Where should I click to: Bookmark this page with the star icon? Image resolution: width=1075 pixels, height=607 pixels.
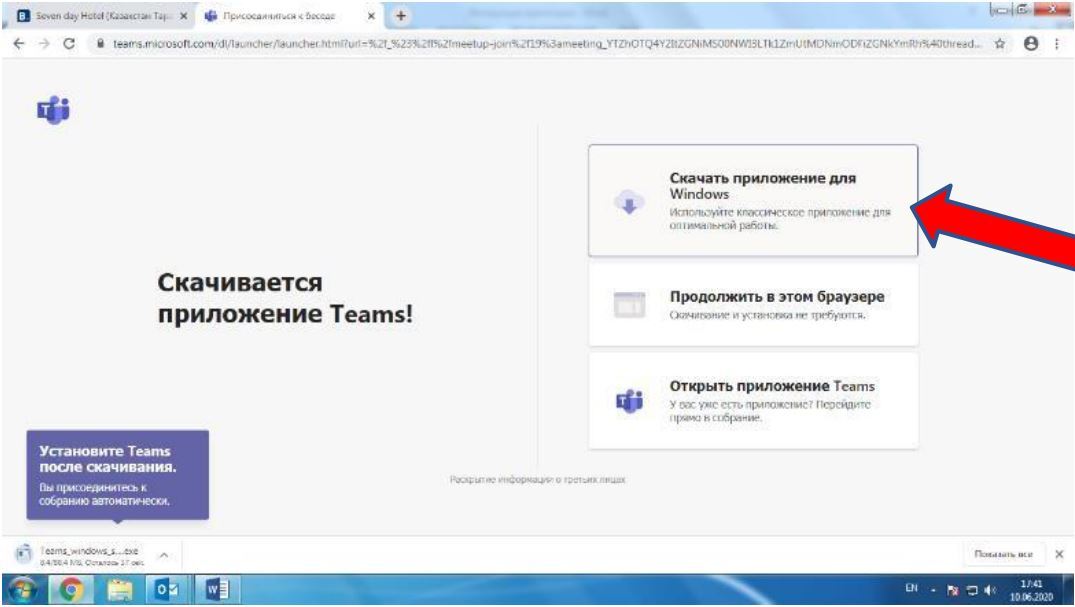coord(1000,43)
